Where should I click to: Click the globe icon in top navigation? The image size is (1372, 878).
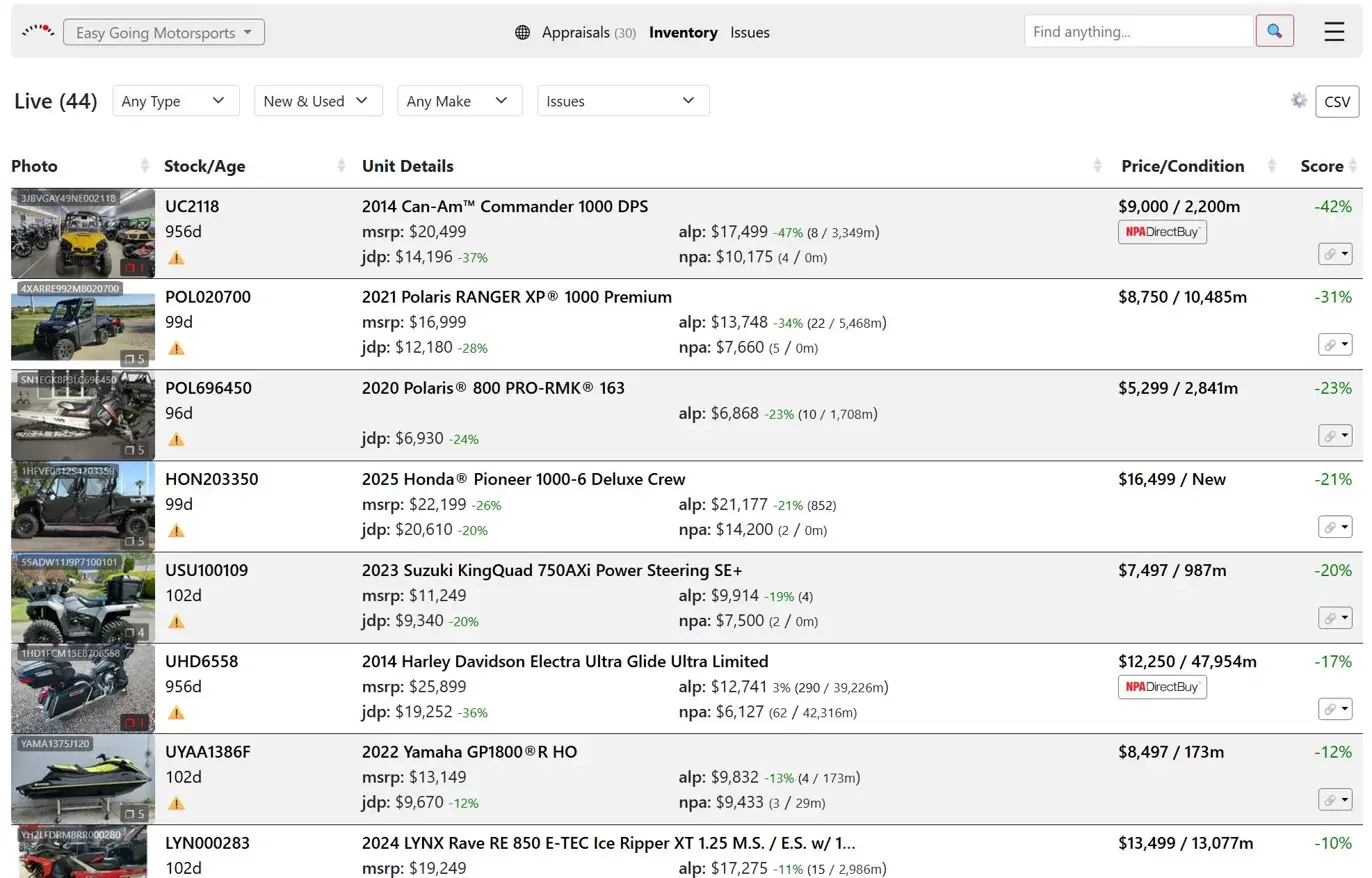522,32
